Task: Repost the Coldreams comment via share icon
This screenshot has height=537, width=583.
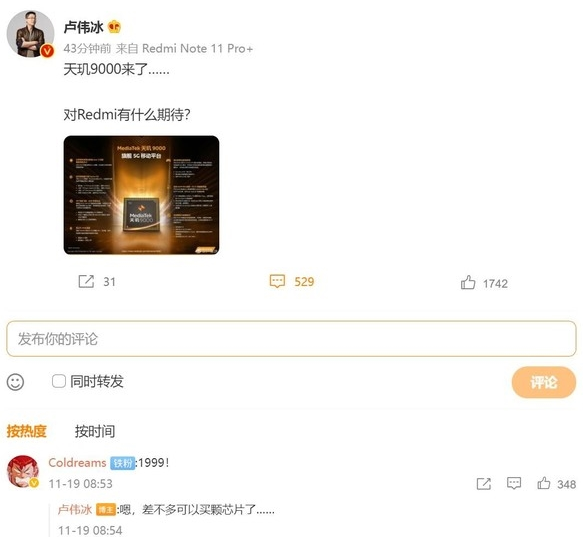Action: [x=483, y=484]
